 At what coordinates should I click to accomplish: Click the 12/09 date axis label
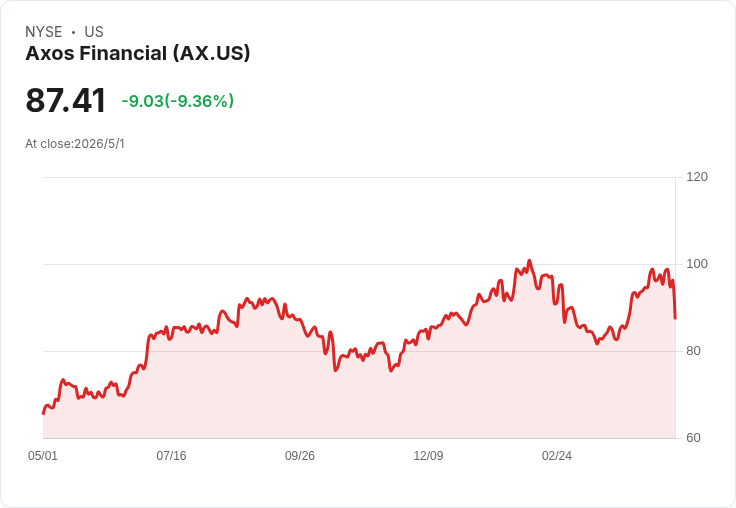click(x=428, y=456)
